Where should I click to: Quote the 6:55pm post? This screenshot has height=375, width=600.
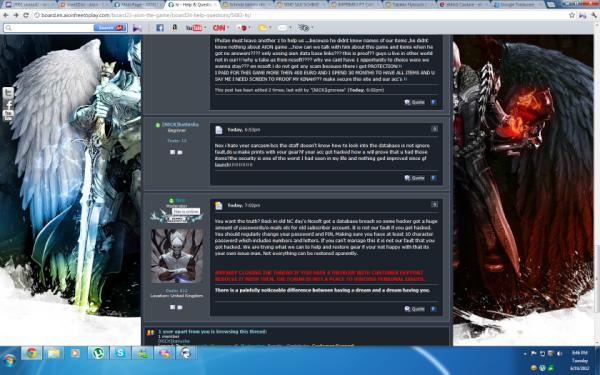(x=414, y=178)
